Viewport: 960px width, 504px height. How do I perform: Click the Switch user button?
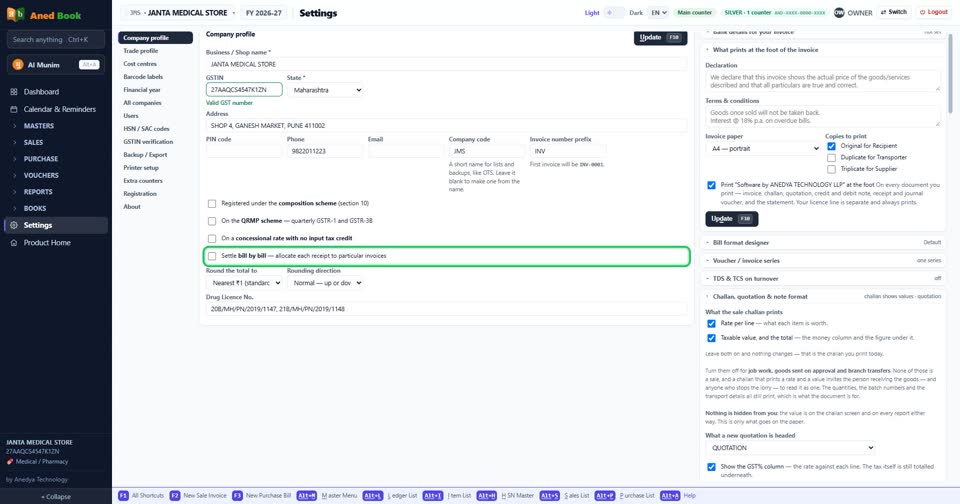(x=893, y=12)
